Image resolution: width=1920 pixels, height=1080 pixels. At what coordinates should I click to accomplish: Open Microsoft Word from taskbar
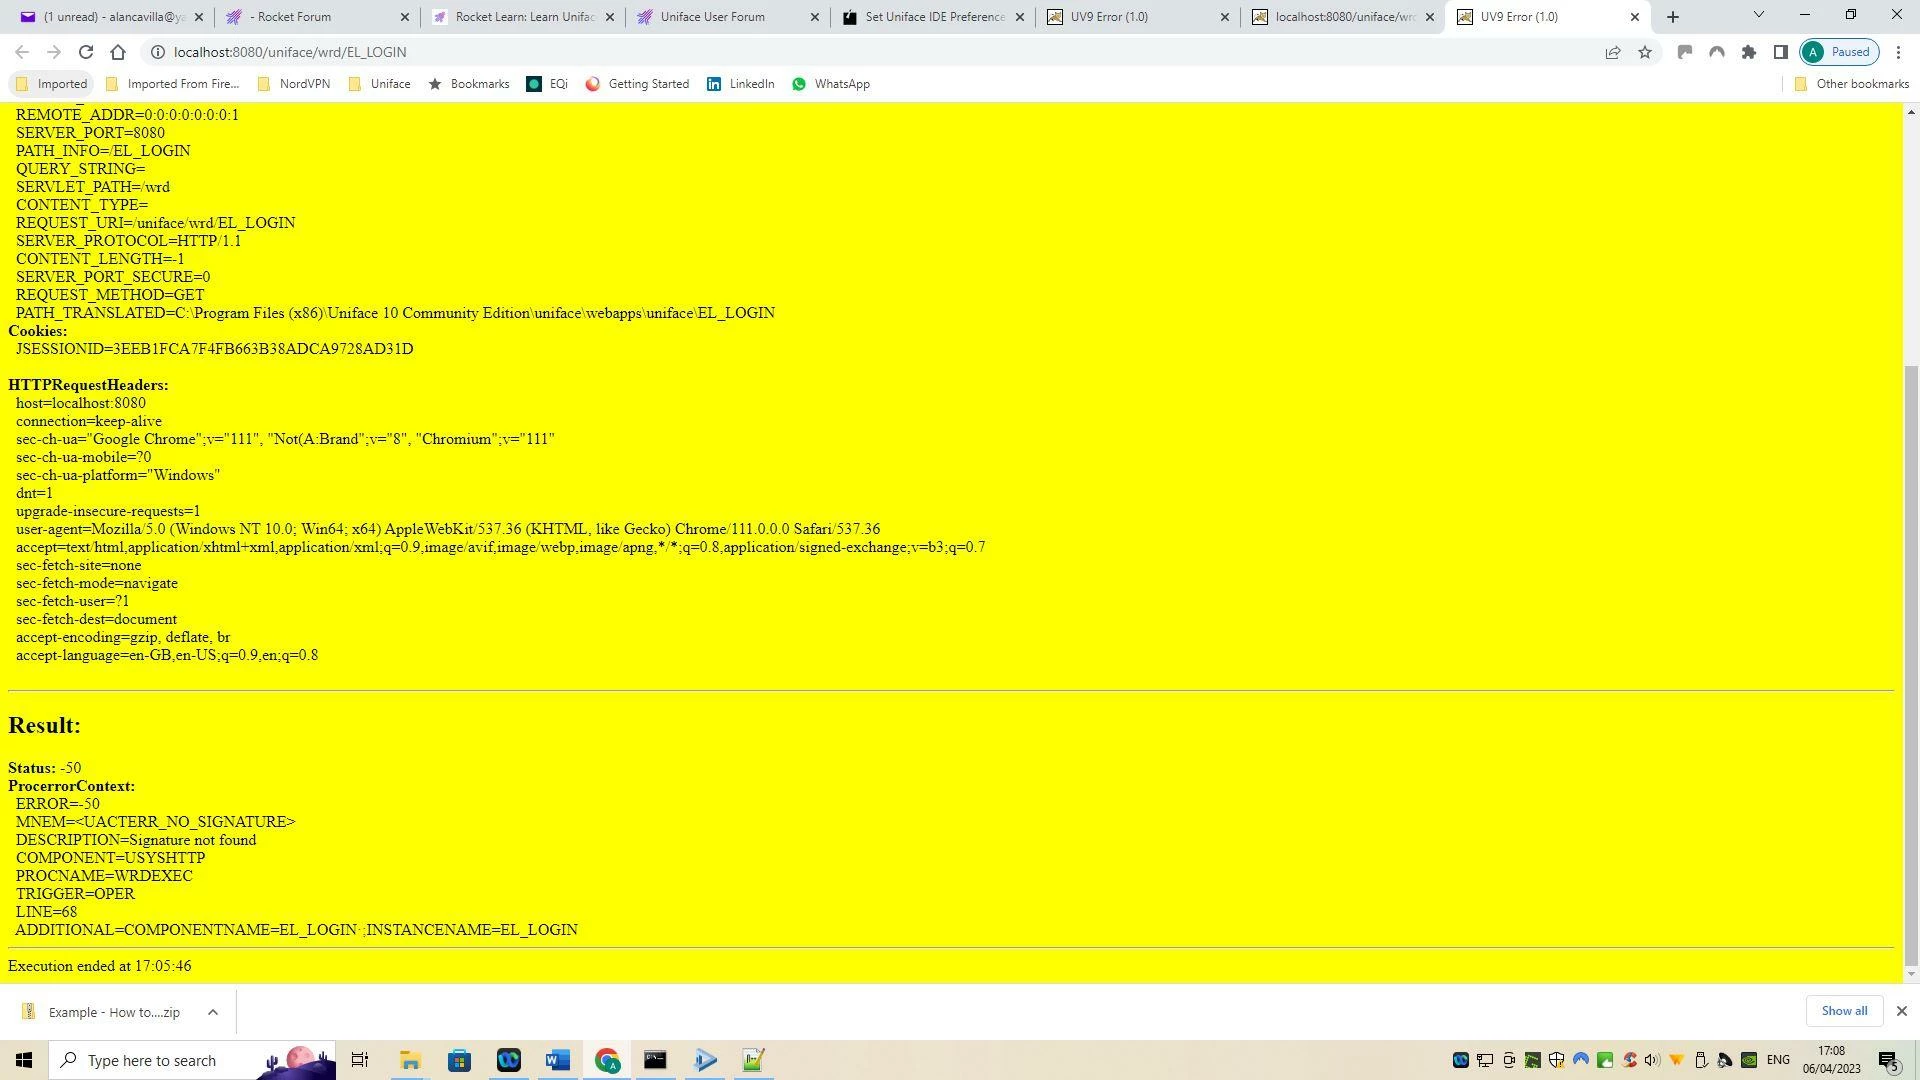click(x=558, y=1060)
